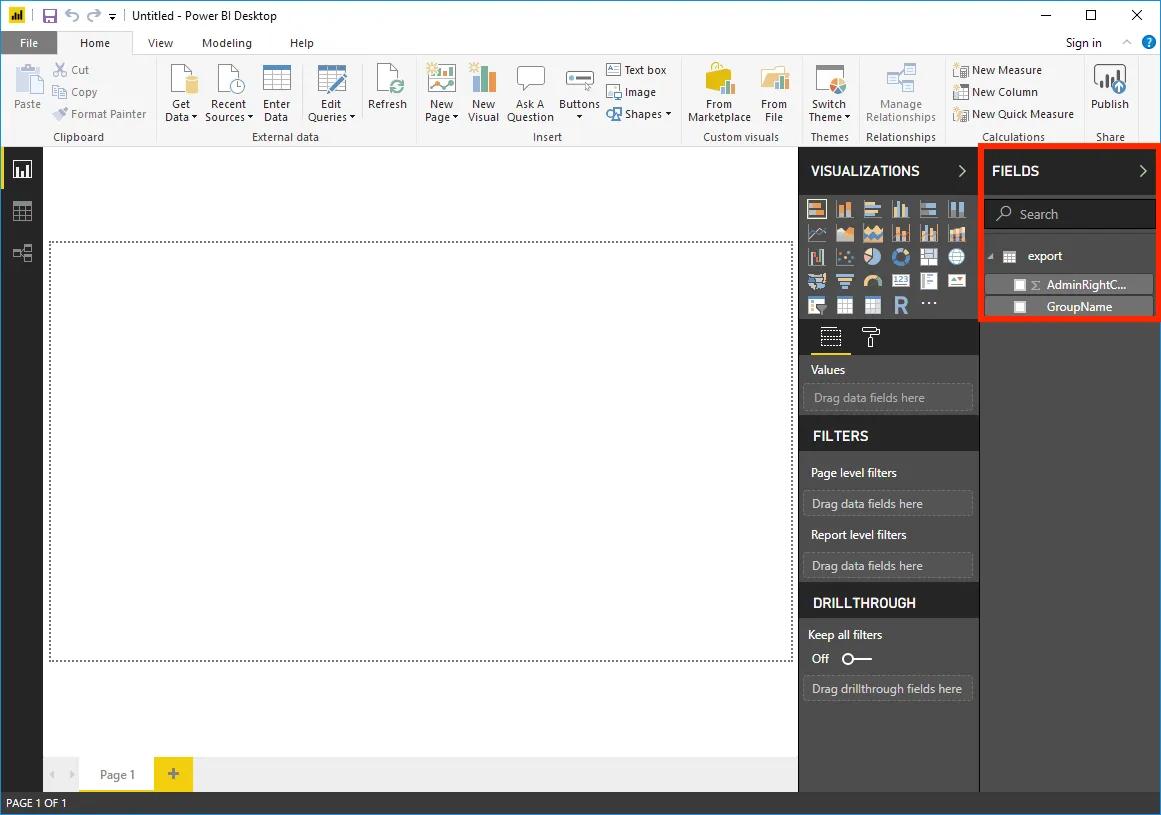This screenshot has height=815, width=1161.
Task: Add a Gauge visual
Action: click(x=872, y=281)
